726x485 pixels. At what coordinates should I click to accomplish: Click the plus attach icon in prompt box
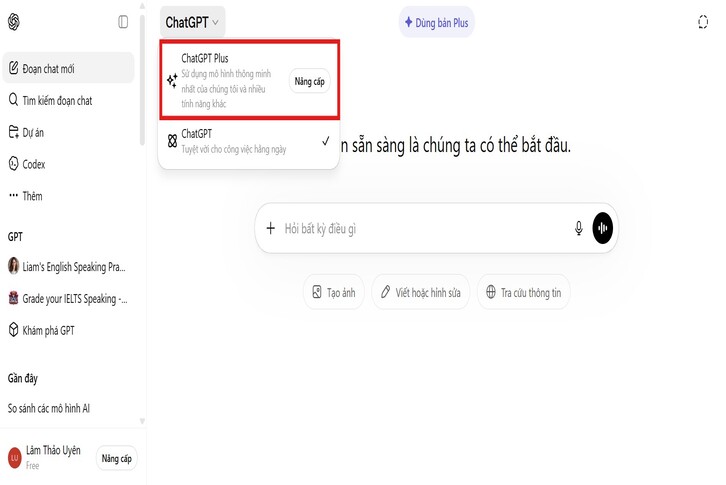pos(271,228)
